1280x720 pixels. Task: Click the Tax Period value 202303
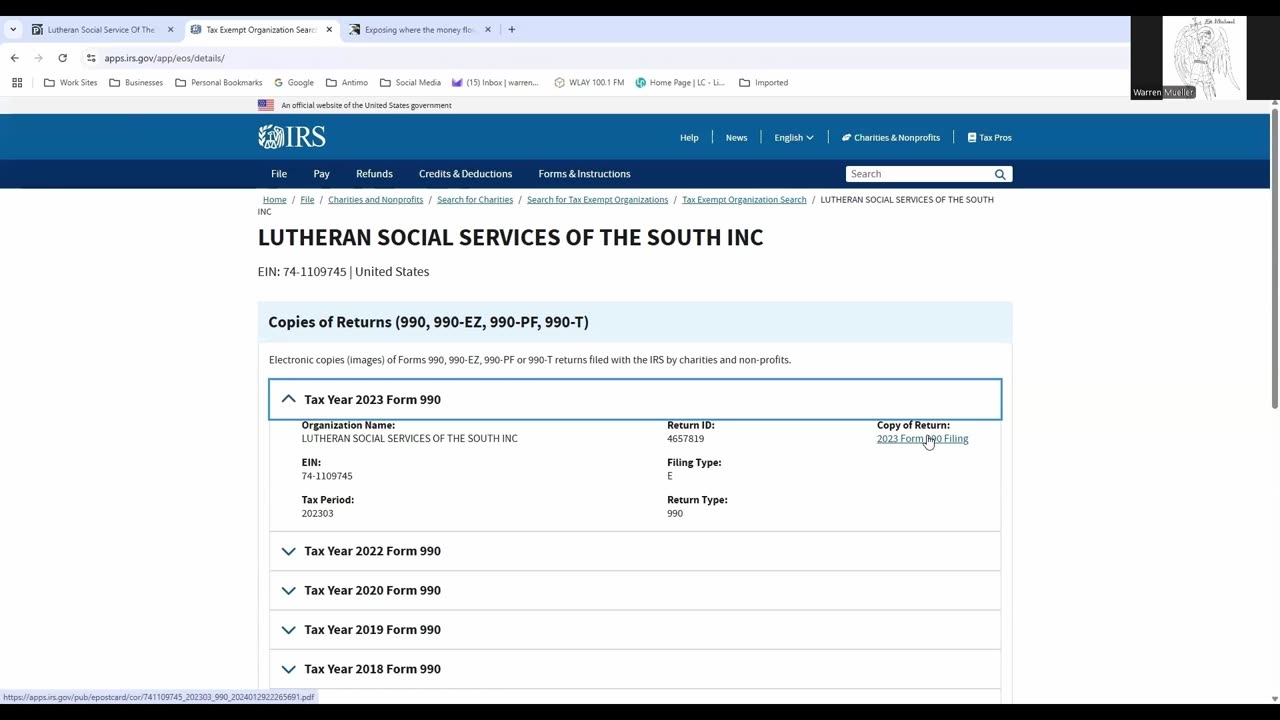click(317, 513)
